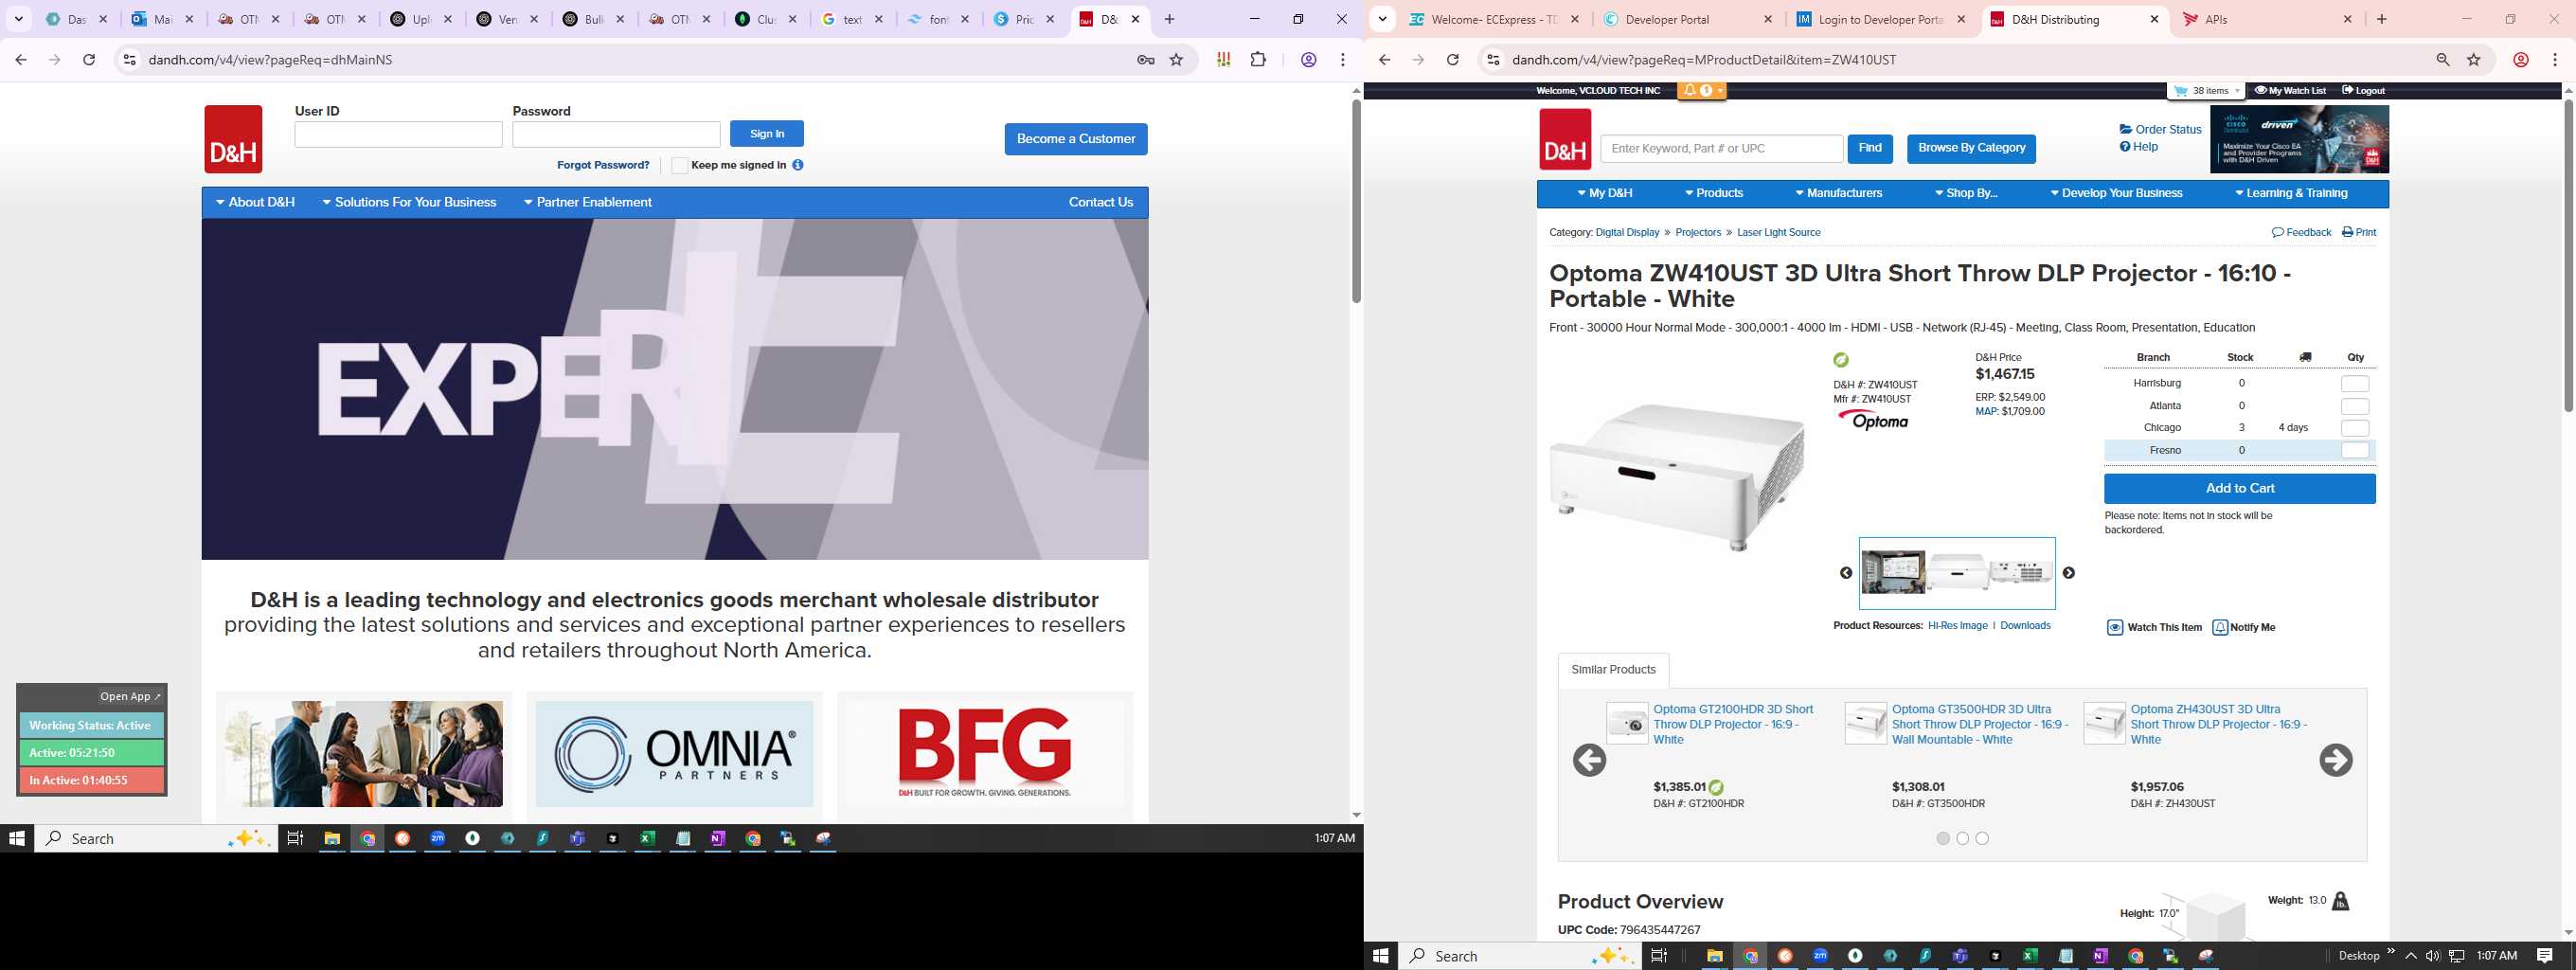Open OneNote from the left taskbar
This screenshot has height=970, width=2576.
click(x=718, y=839)
